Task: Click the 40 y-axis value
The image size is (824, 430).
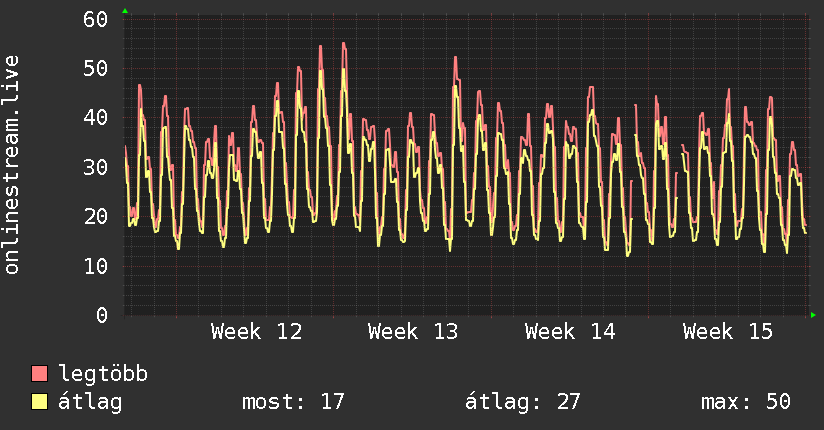Action: (95, 117)
